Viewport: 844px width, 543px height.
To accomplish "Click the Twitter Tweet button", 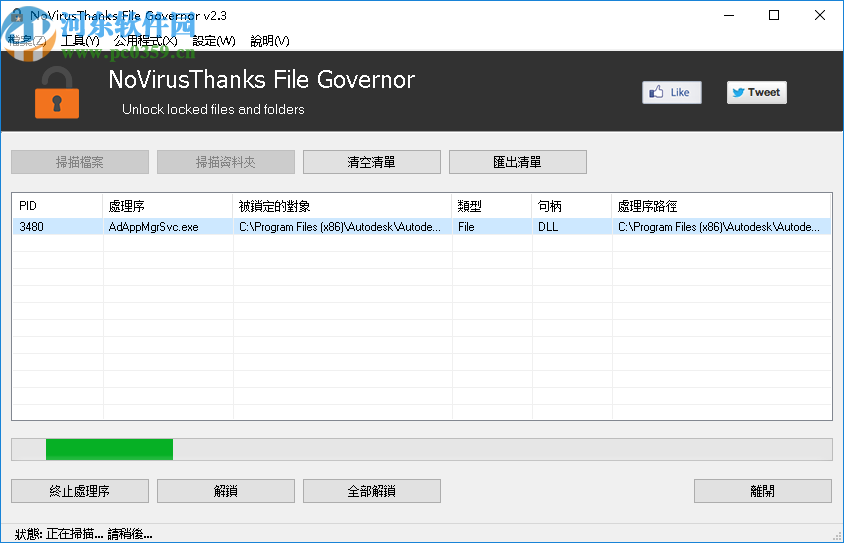I will click(x=757, y=93).
